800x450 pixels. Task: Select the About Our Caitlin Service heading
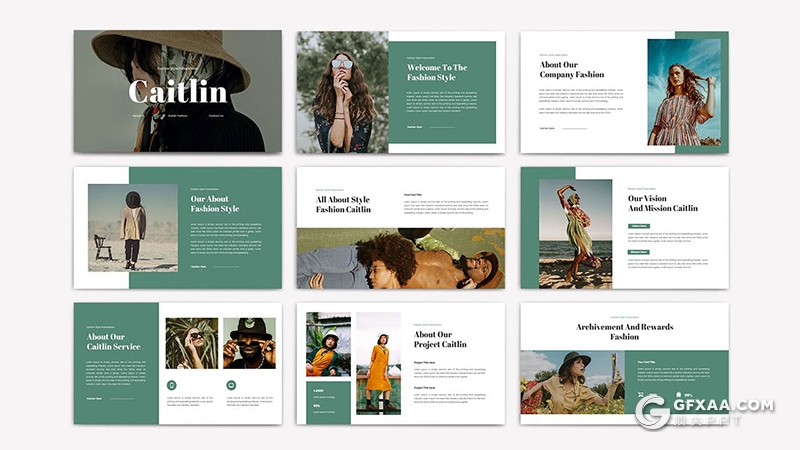coord(113,342)
